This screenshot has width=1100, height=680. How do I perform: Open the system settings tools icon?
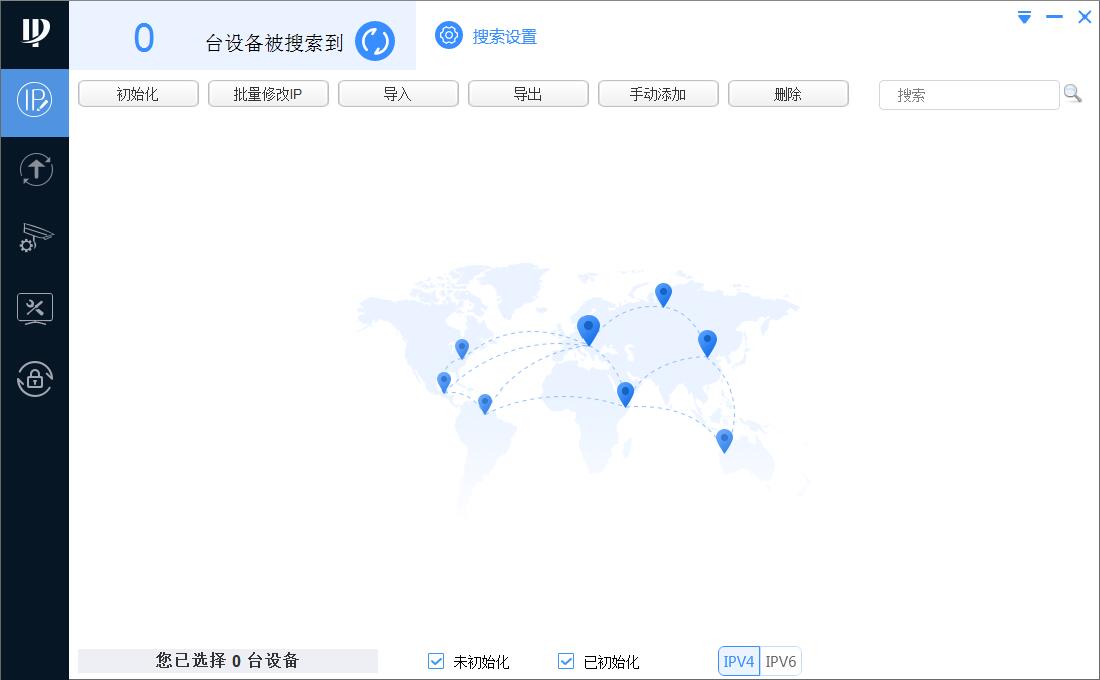coord(35,308)
